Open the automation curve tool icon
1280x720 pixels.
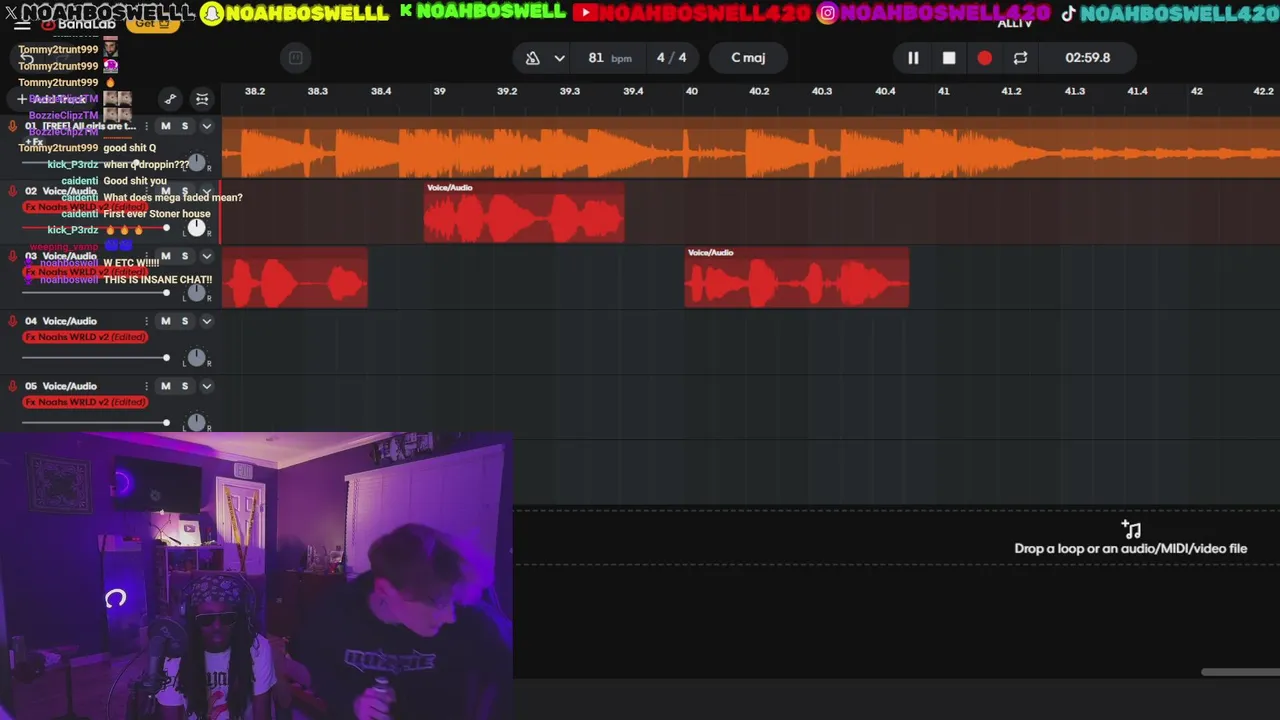[x=171, y=99]
